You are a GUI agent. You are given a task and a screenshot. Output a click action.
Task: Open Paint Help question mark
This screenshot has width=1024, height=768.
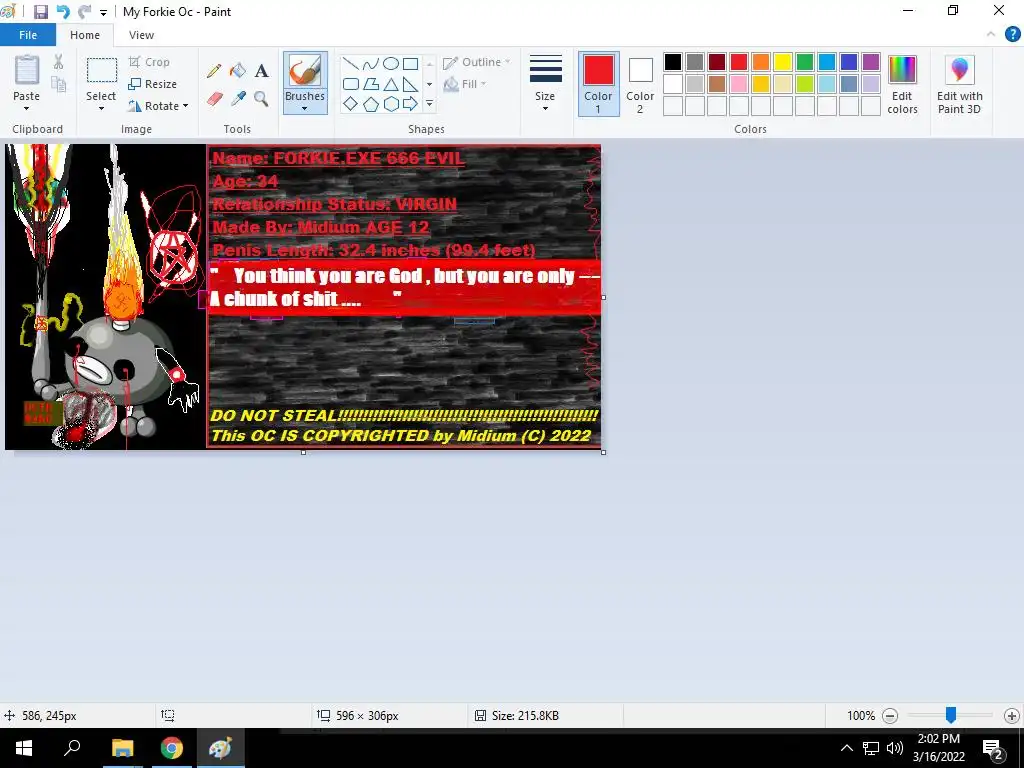[x=1012, y=35]
